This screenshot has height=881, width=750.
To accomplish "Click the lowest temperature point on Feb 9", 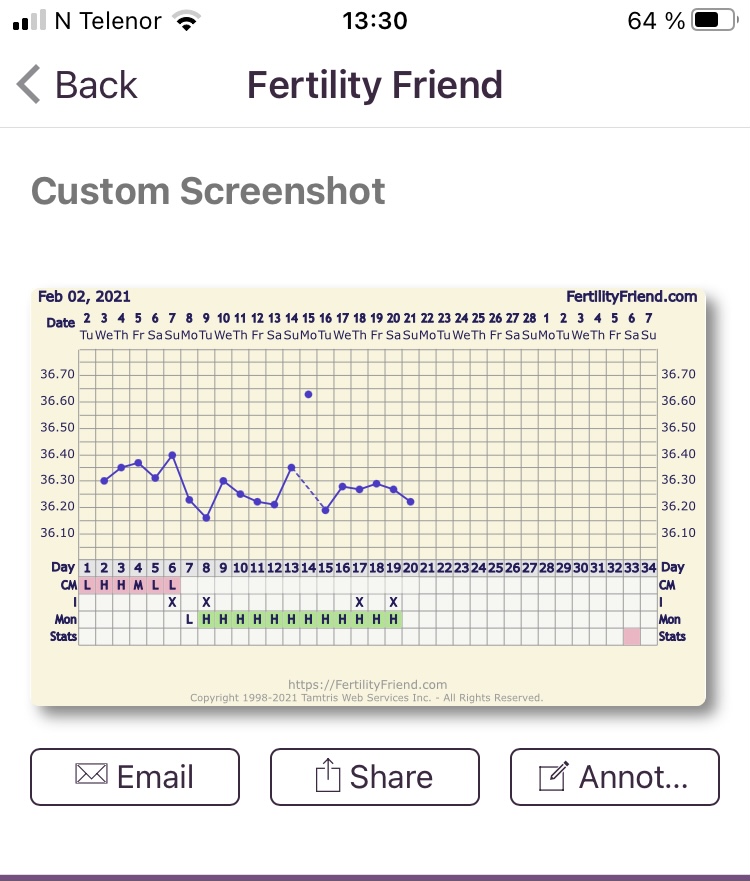I will pos(206,518).
